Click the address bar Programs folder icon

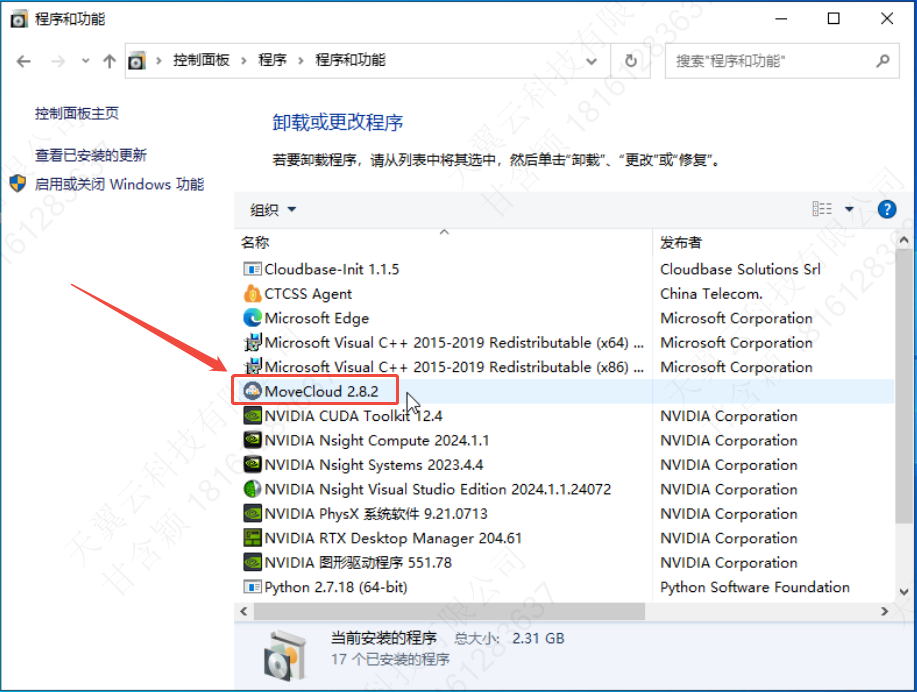click(136, 60)
